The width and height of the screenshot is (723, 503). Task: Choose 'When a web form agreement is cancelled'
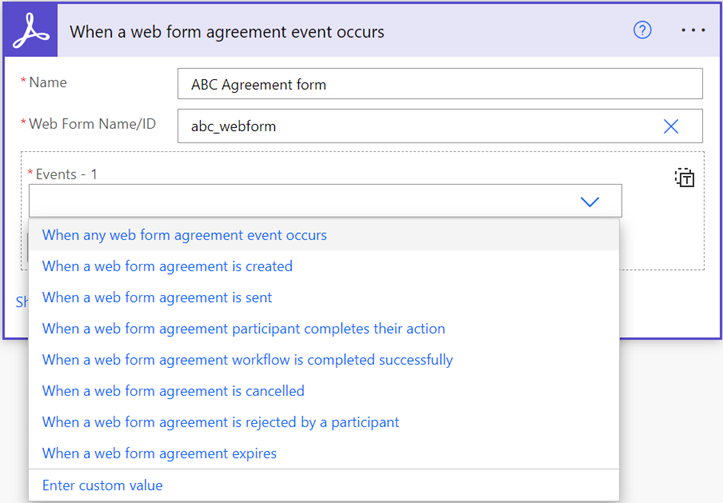pyautogui.click(x=173, y=390)
